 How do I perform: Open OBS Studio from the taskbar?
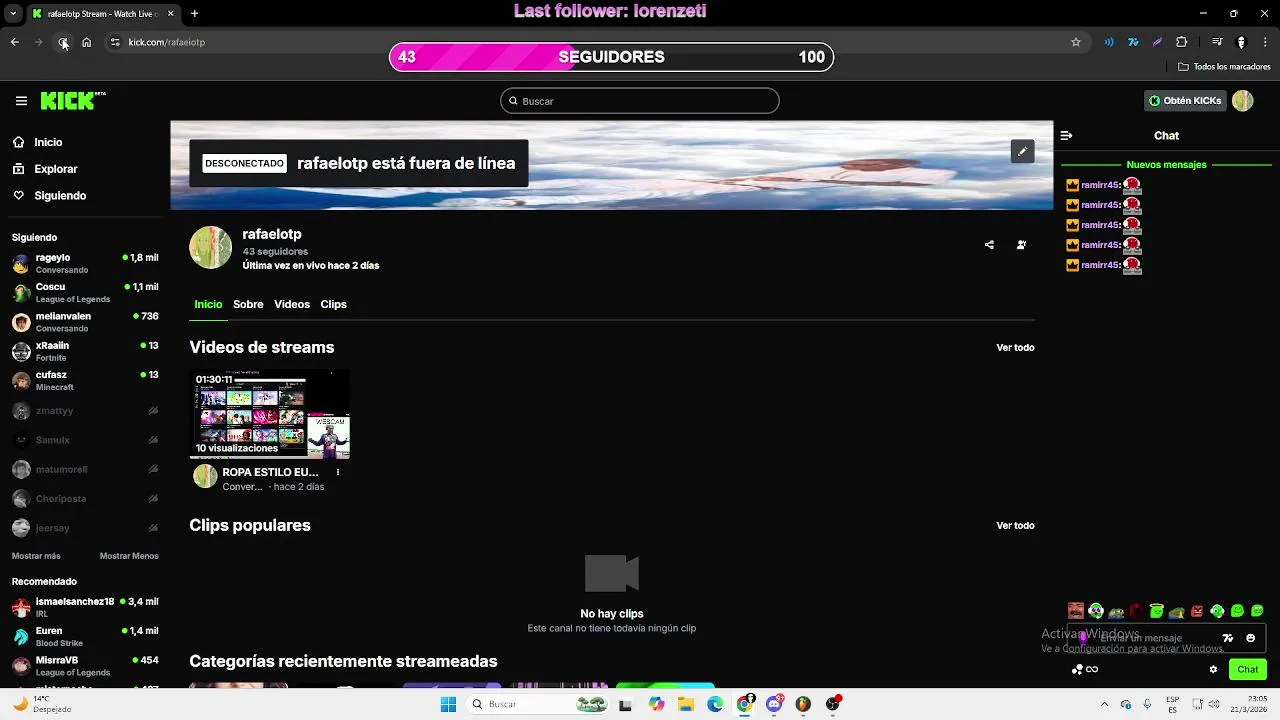[832, 704]
